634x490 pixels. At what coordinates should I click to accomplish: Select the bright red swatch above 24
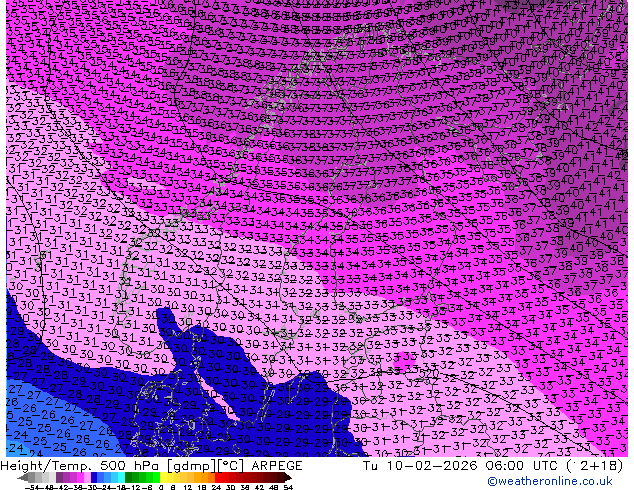pyautogui.click(x=218, y=477)
